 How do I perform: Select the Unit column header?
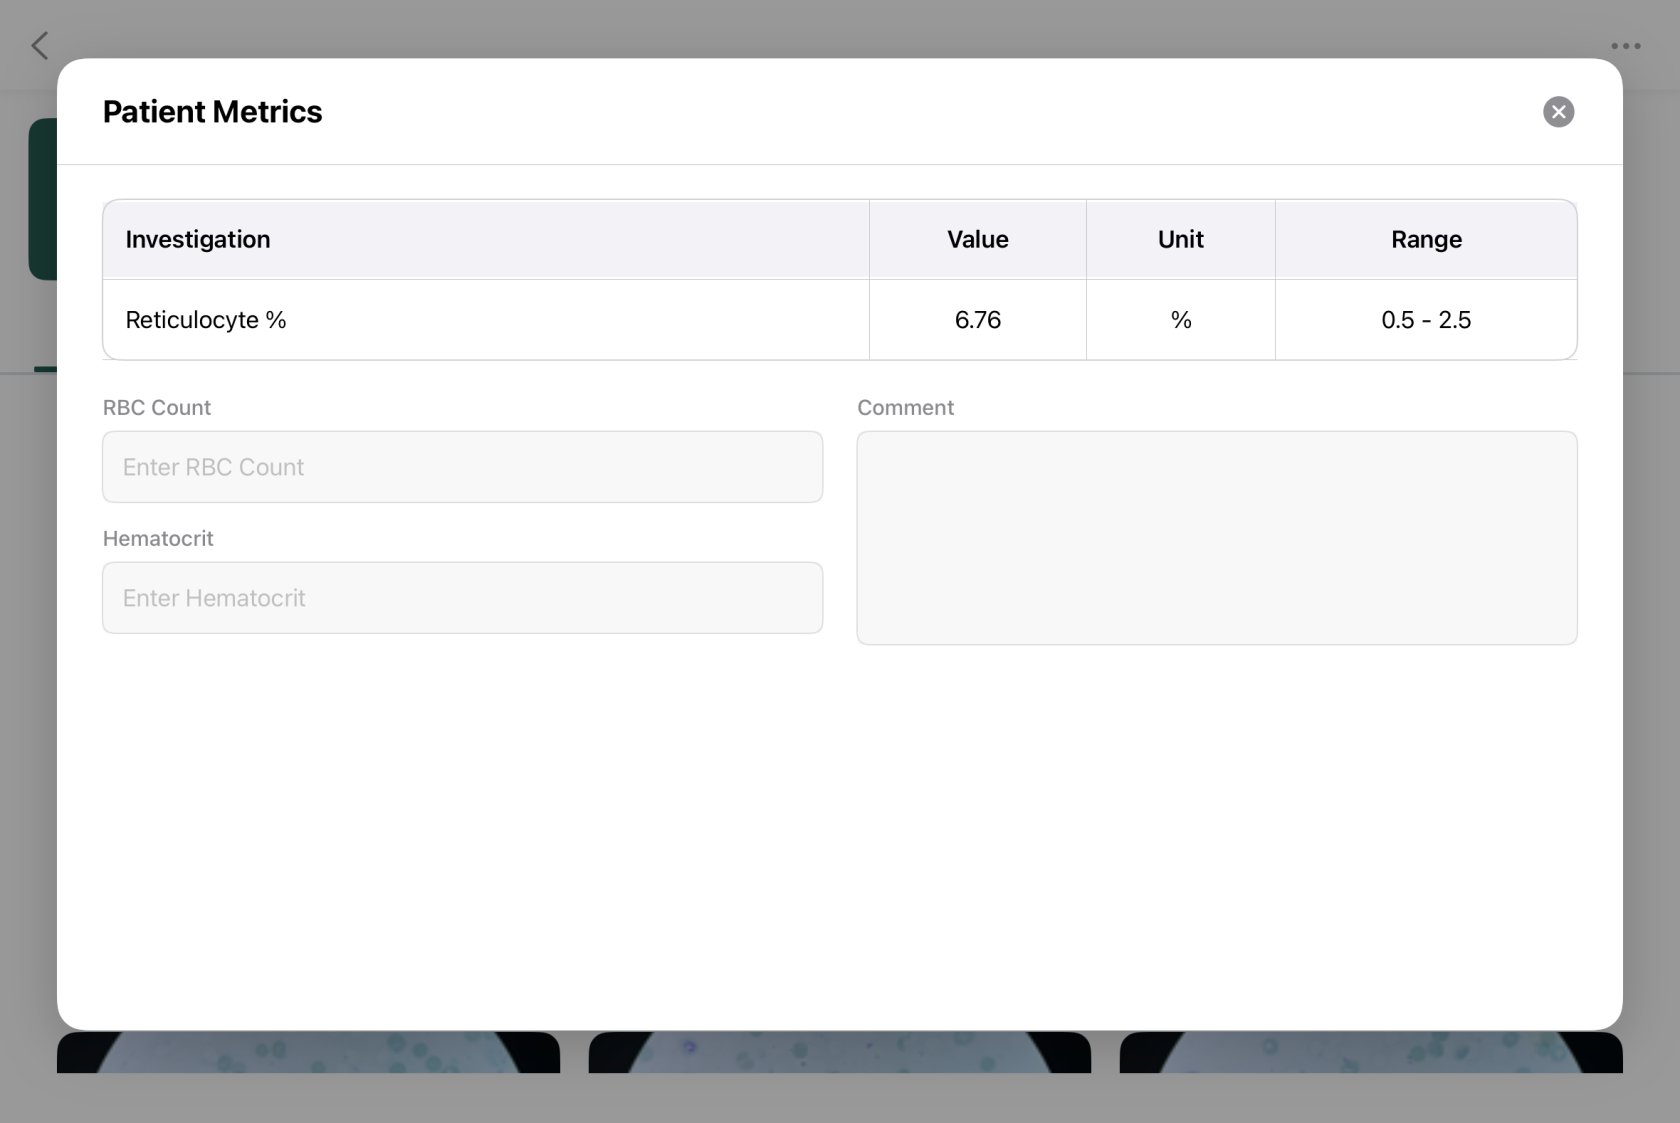click(1181, 239)
